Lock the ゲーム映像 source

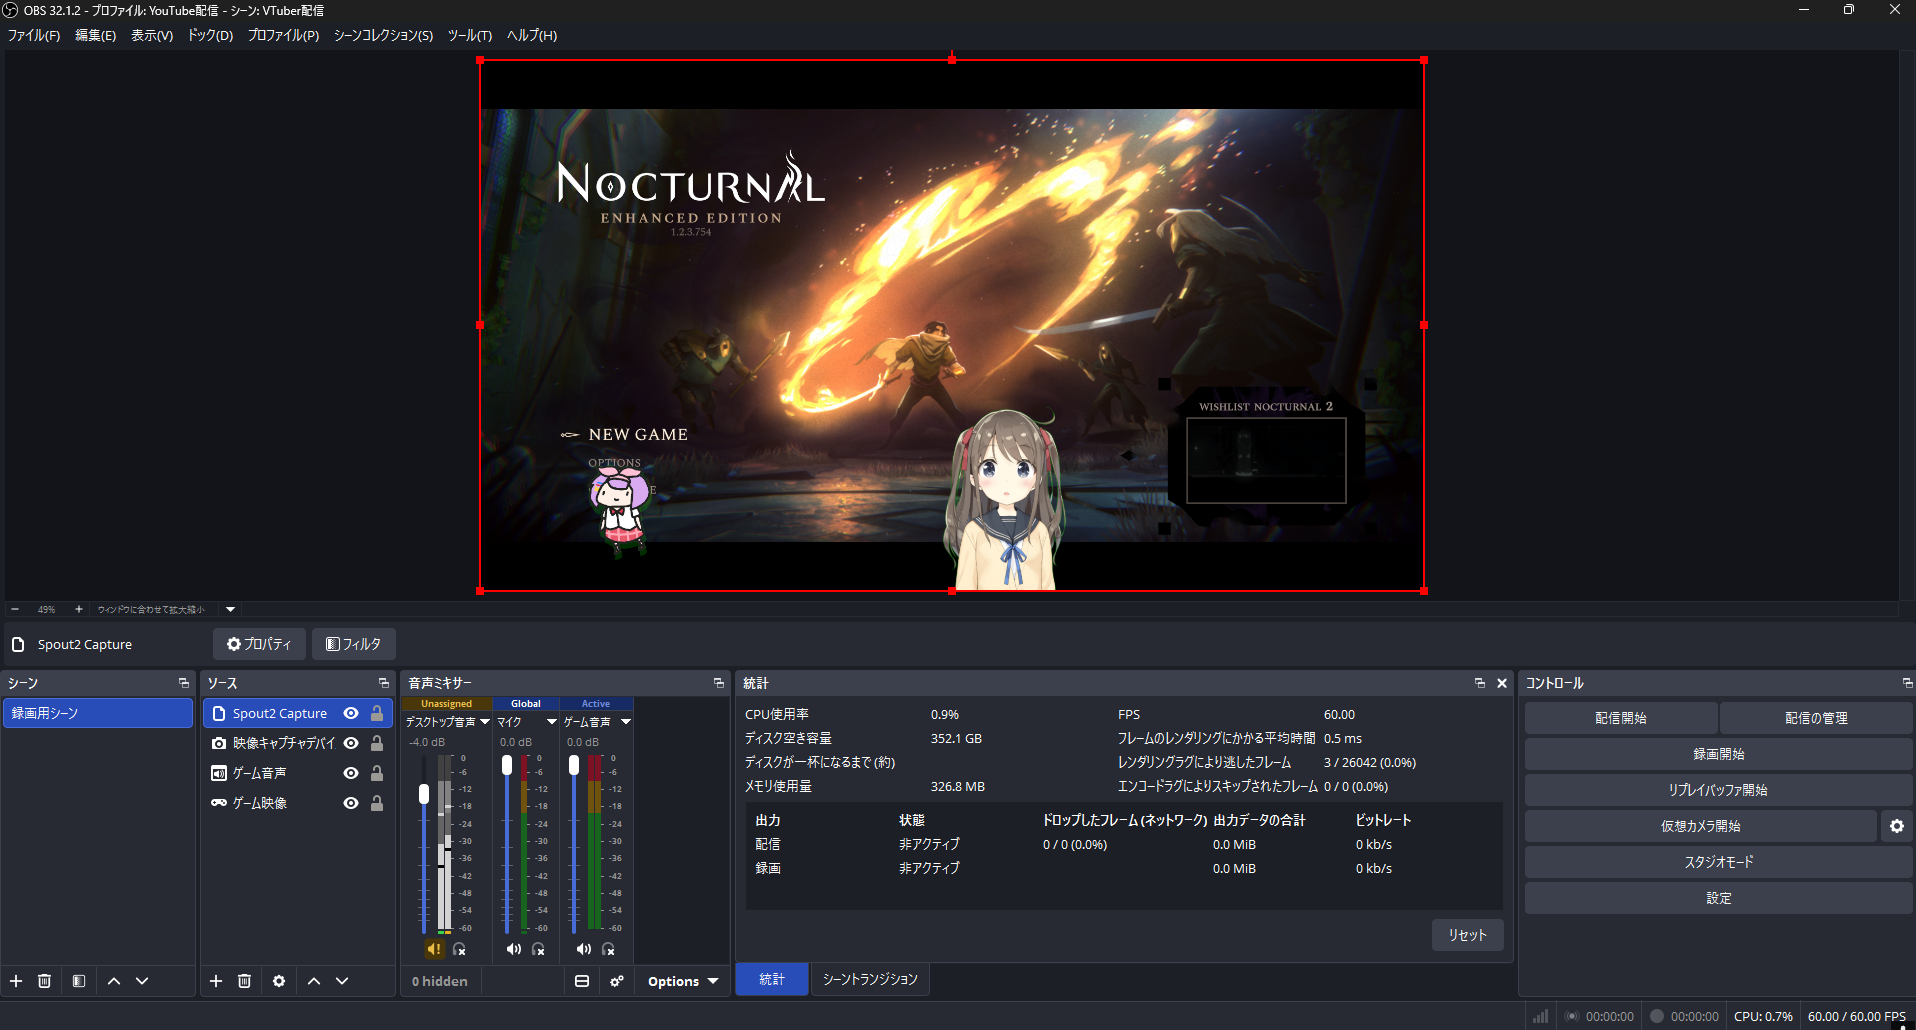[377, 803]
